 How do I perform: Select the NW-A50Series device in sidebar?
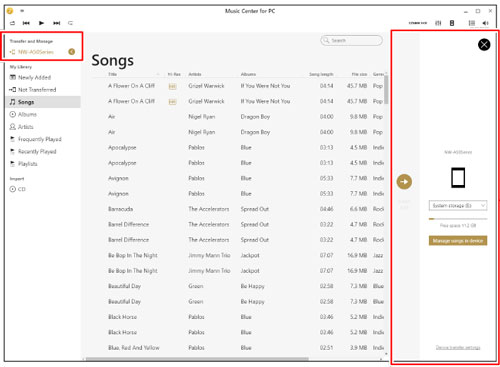pyautogui.click(x=36, y=52)
